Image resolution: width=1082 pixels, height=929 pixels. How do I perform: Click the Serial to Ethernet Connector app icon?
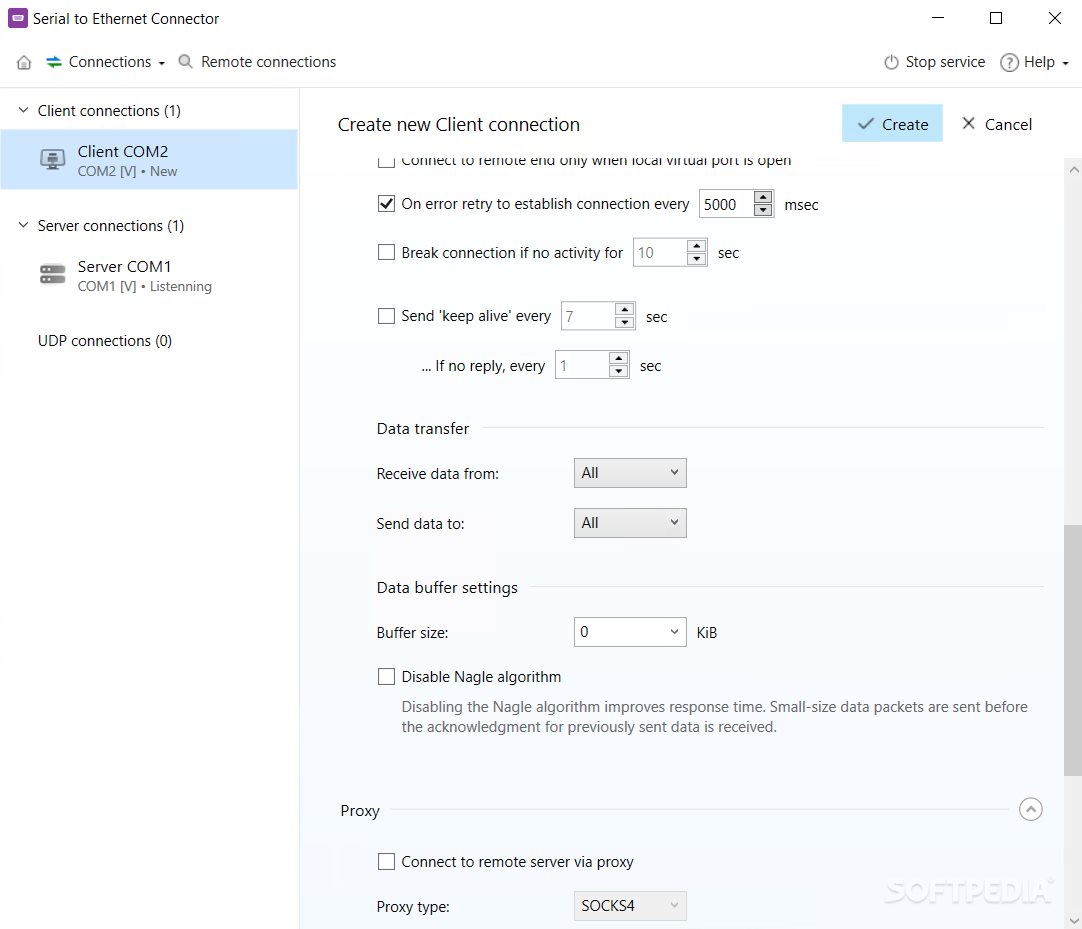pos(17,19)
